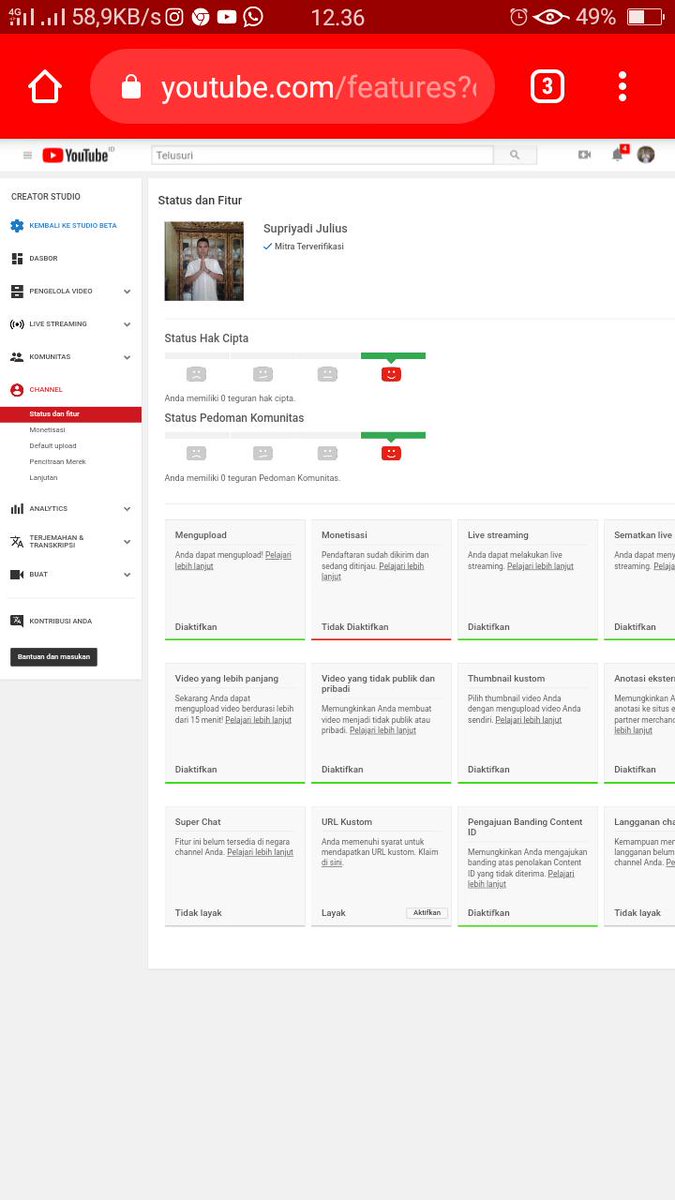This screenshot has width=675, height=1200.
Task: Click Pelajari lebih lanjut in Super Chat card
Action: (260, 853)
